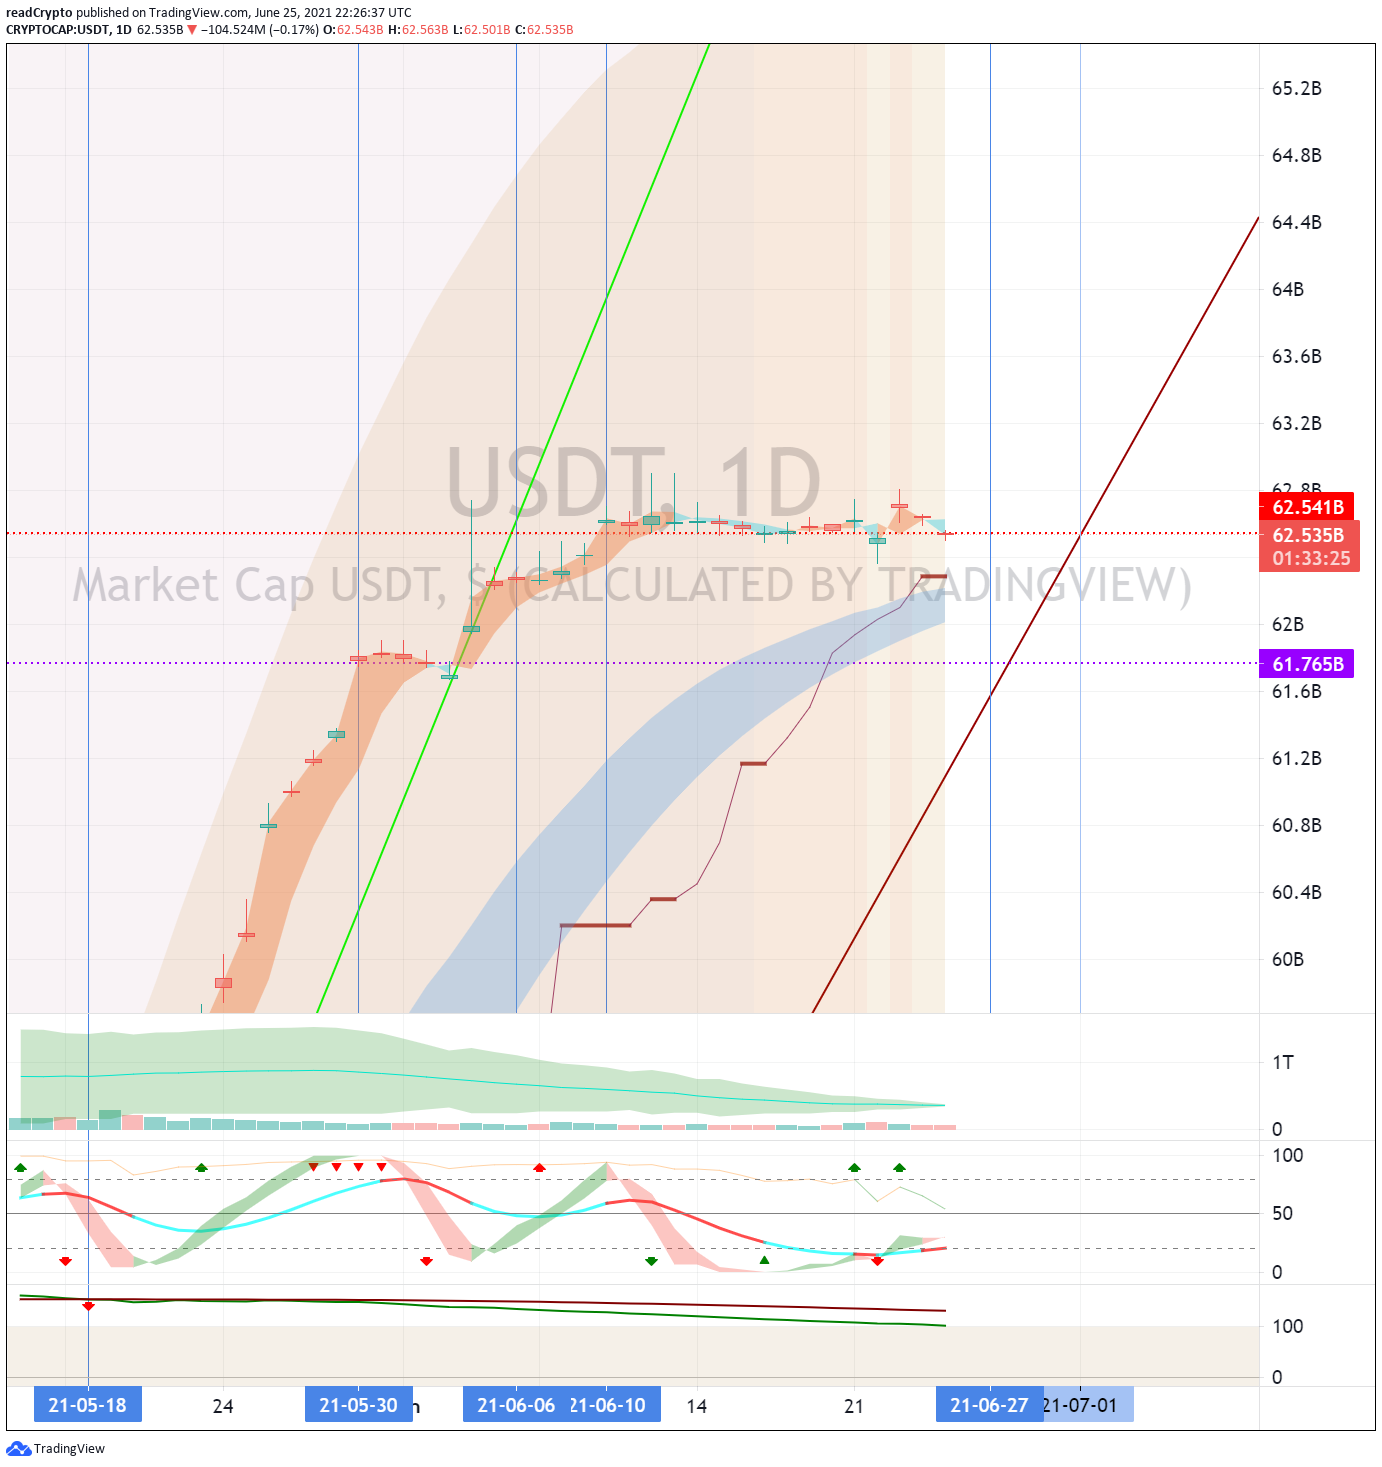Image resolution: width=1382 pixels, height=1467 pixels.
Task: Click the −104.524M (−0.17%) change value
Action: point(260,29)
